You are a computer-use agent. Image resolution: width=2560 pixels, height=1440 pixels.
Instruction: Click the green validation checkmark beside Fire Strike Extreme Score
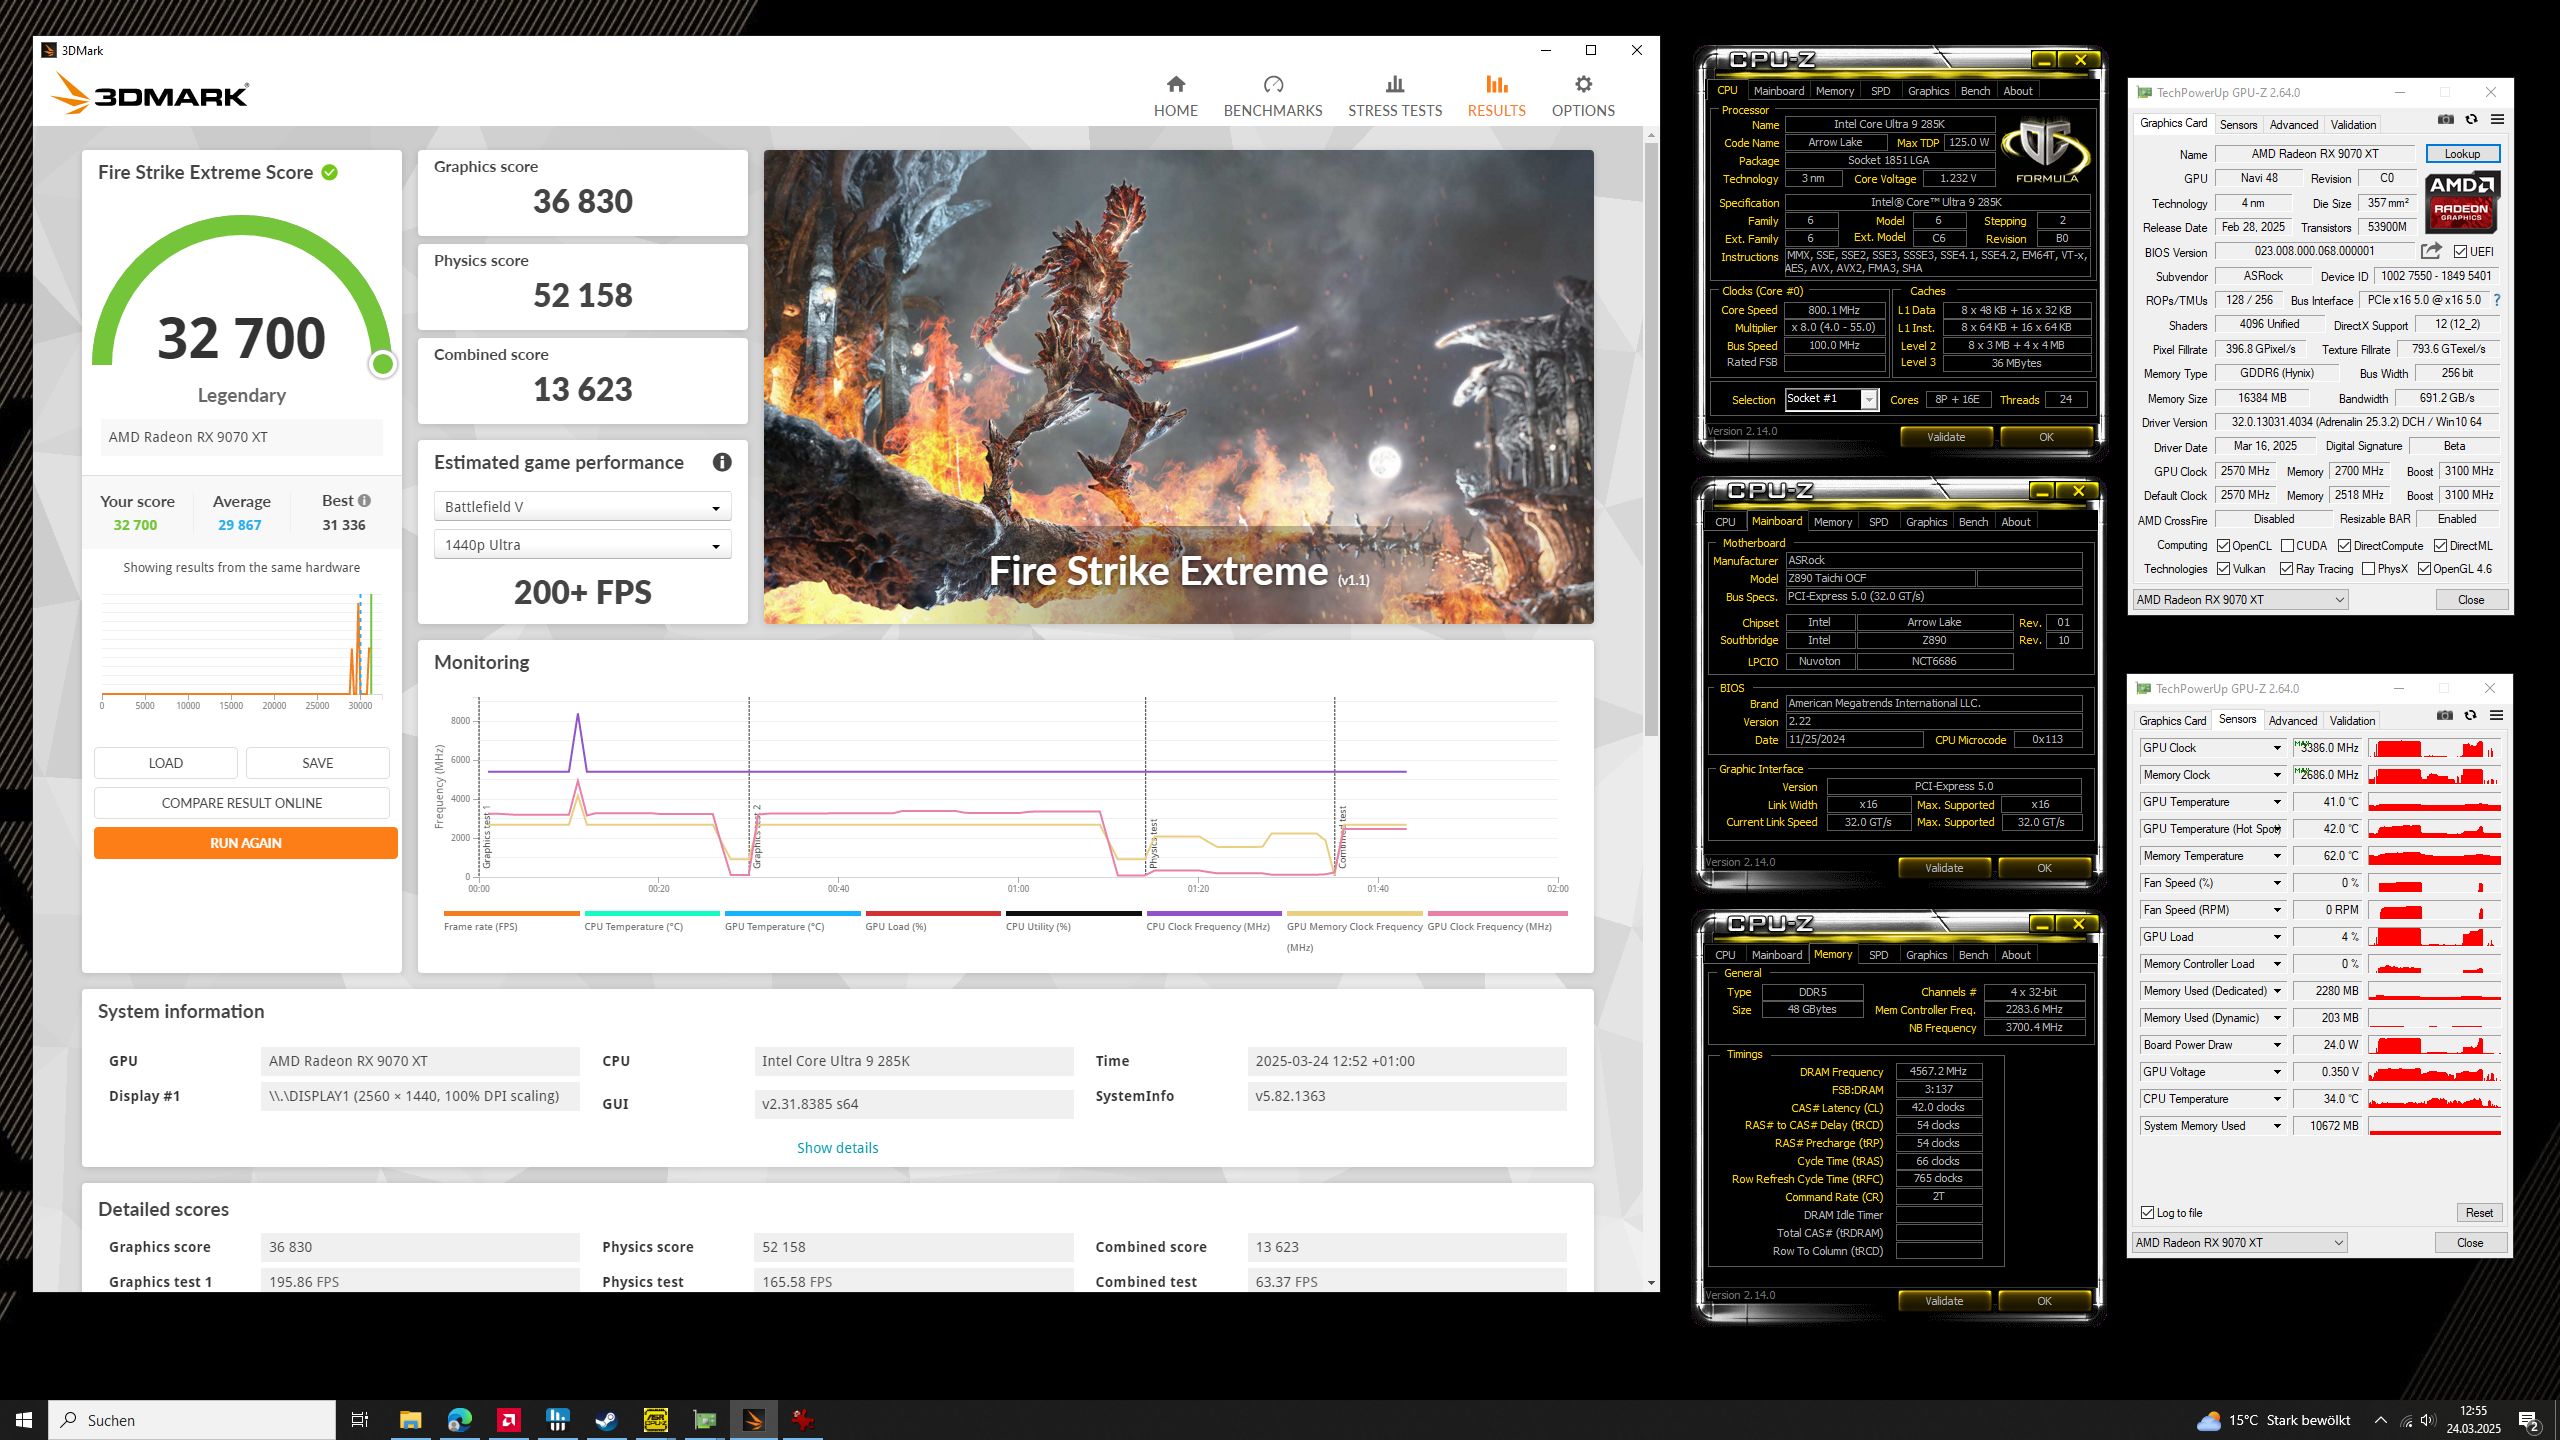point(329,172)
